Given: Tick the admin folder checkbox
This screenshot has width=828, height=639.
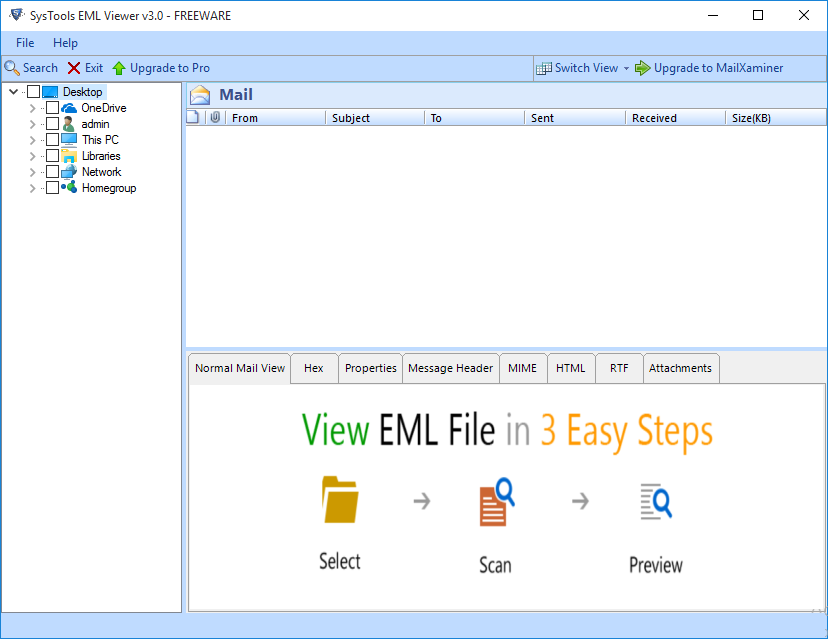Looking at the screenshot, I should [x=52, y=124].
